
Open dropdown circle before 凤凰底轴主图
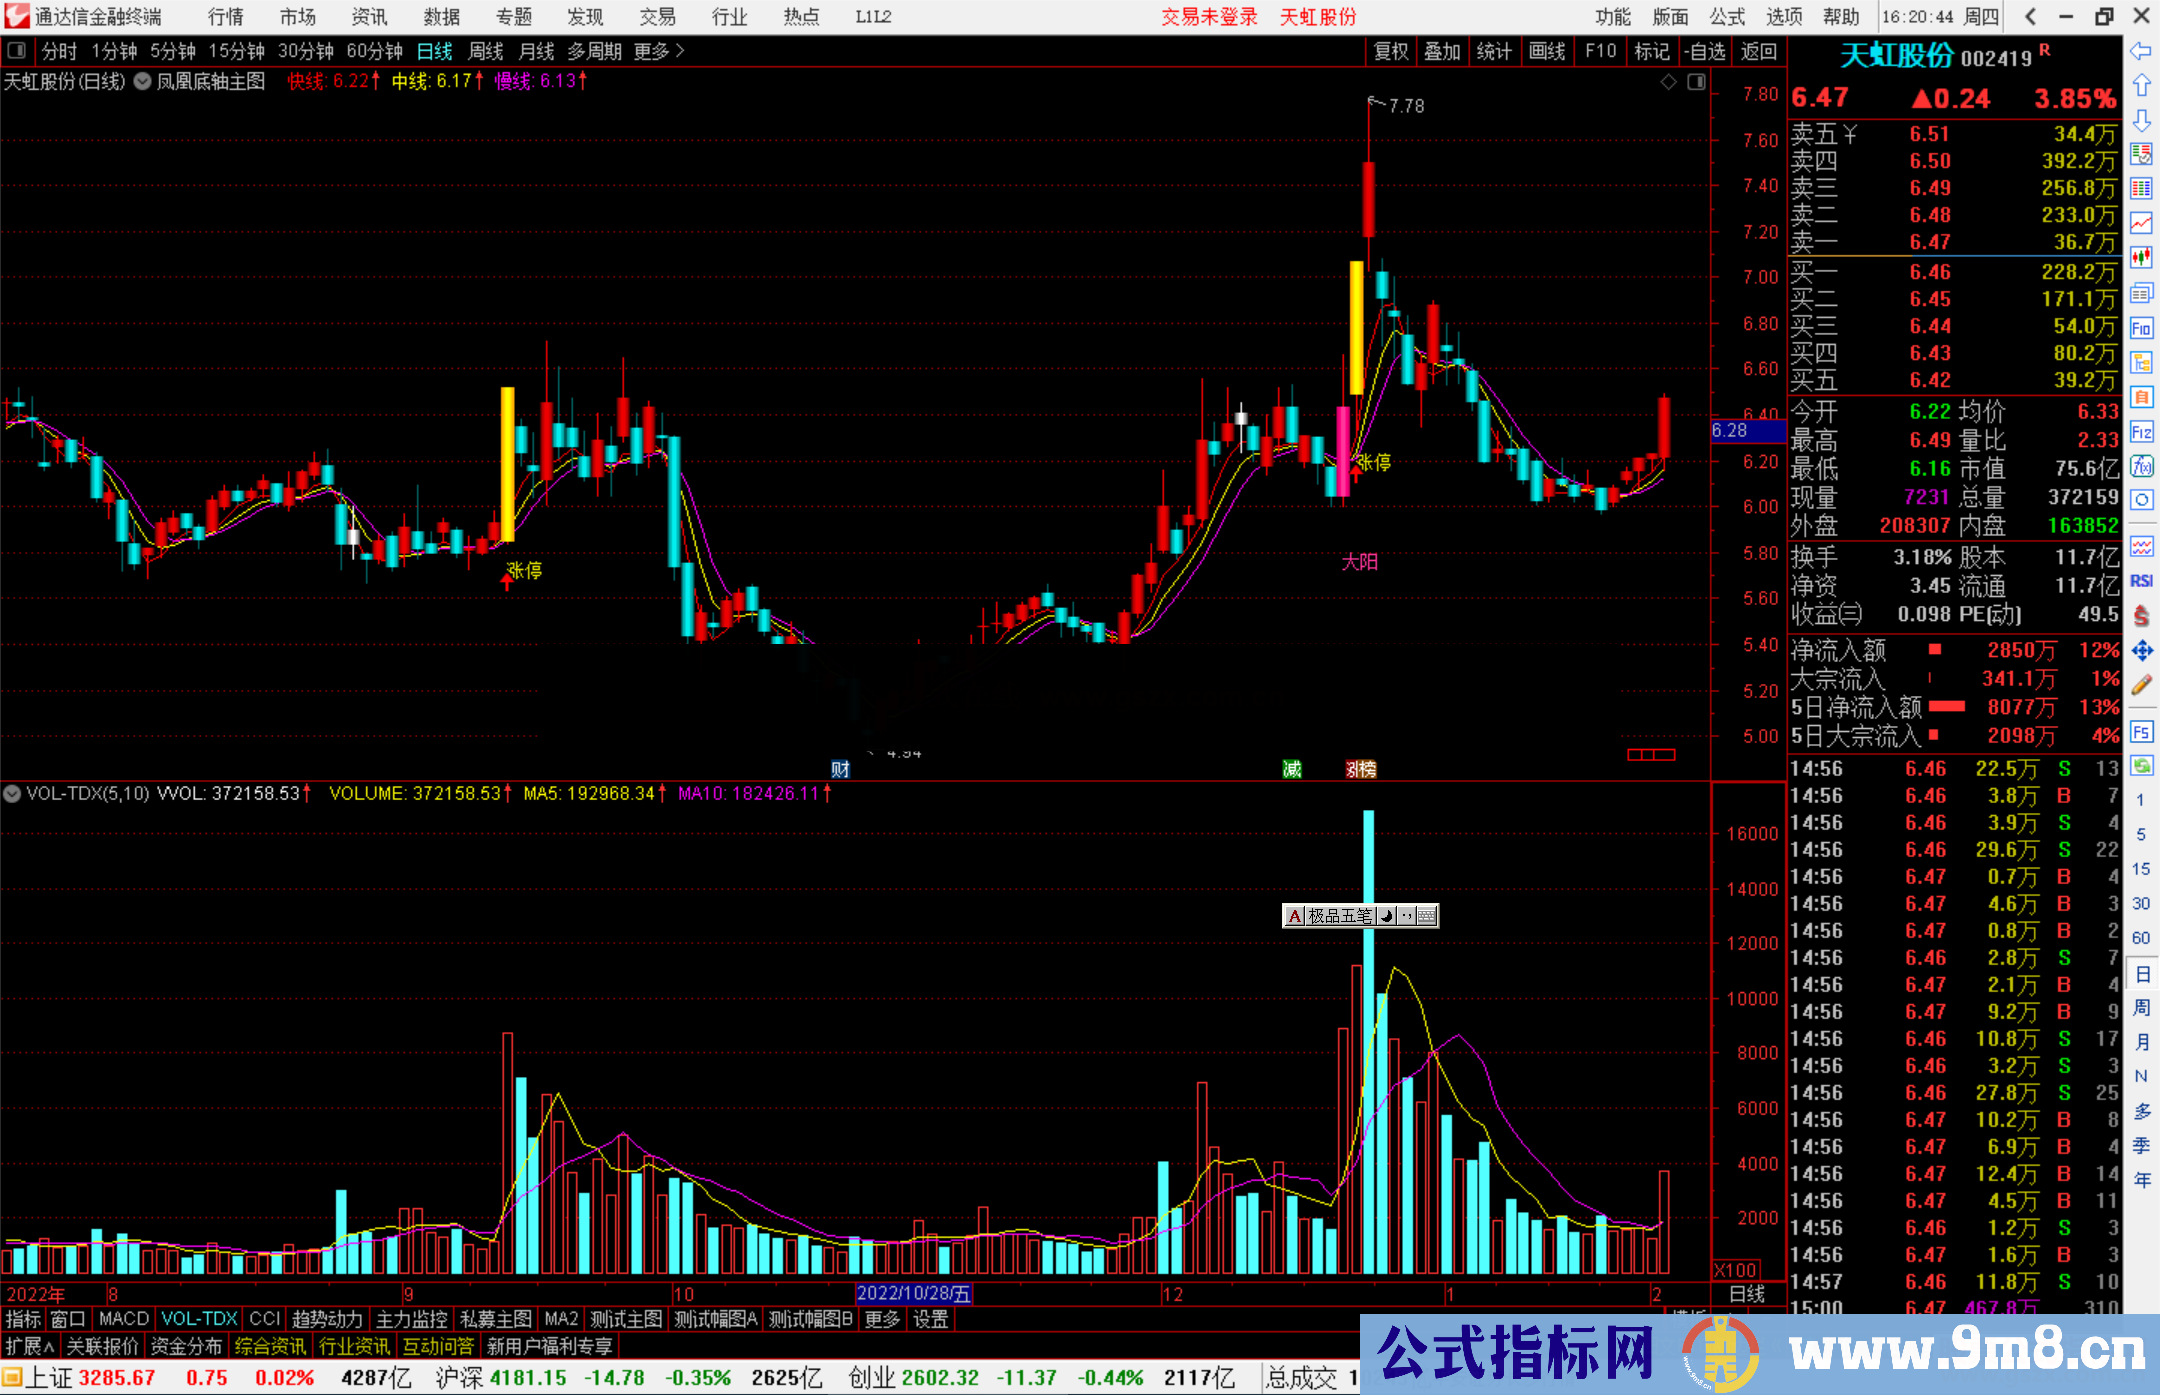143,82
